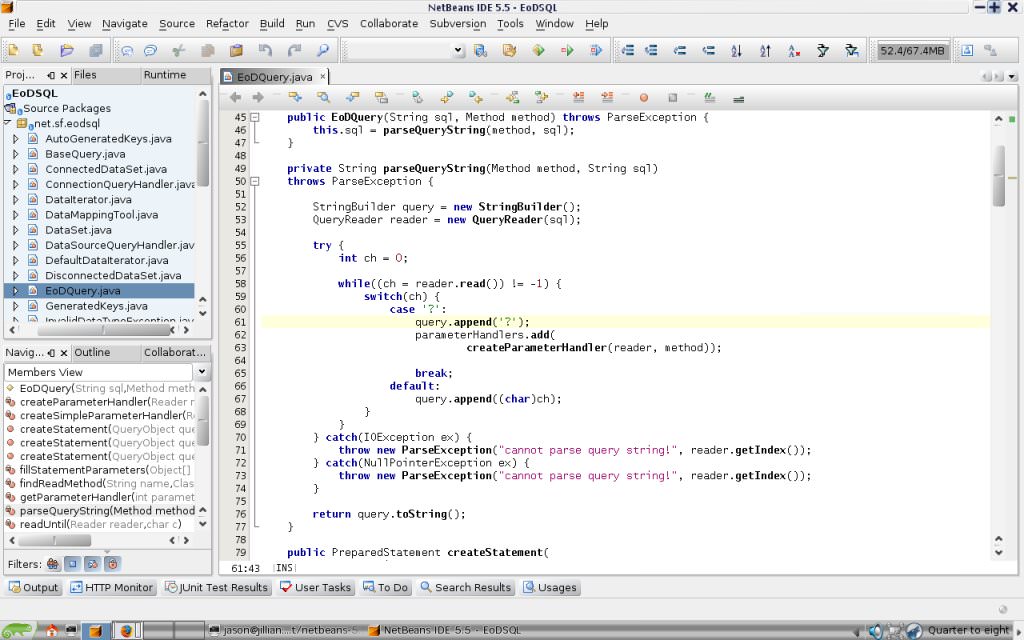Click the Paste clipboard icon
Image resolution: width=1024 pixels, height=640 pixels.
236,50
